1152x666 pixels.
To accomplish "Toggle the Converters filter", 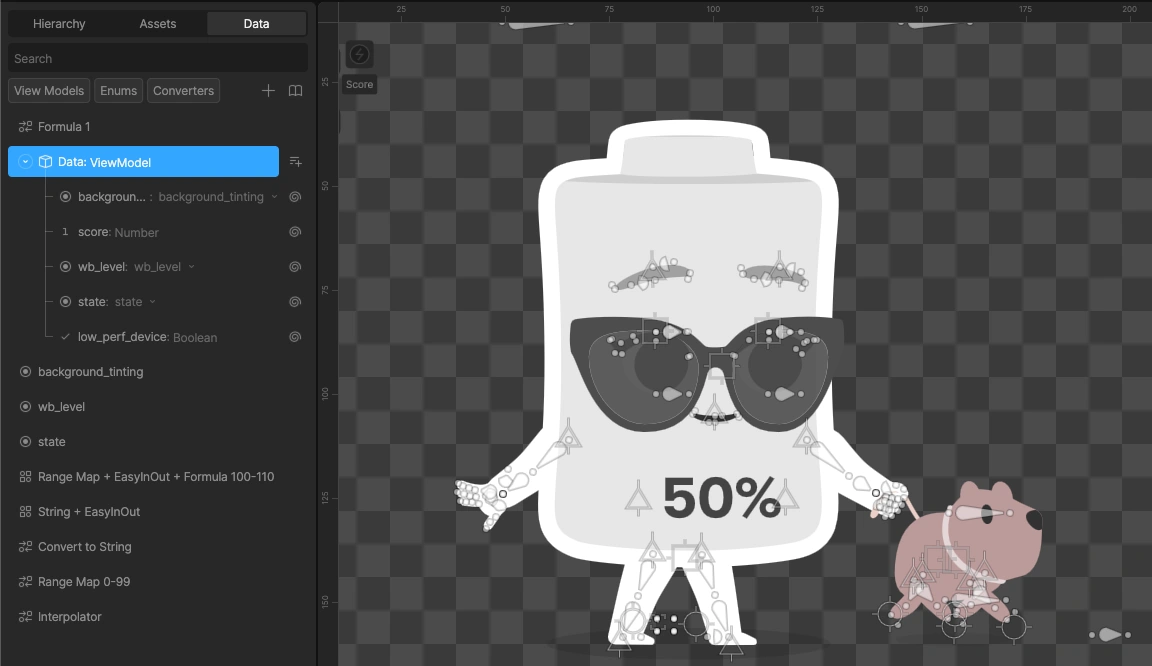I will tap(183, 91).
